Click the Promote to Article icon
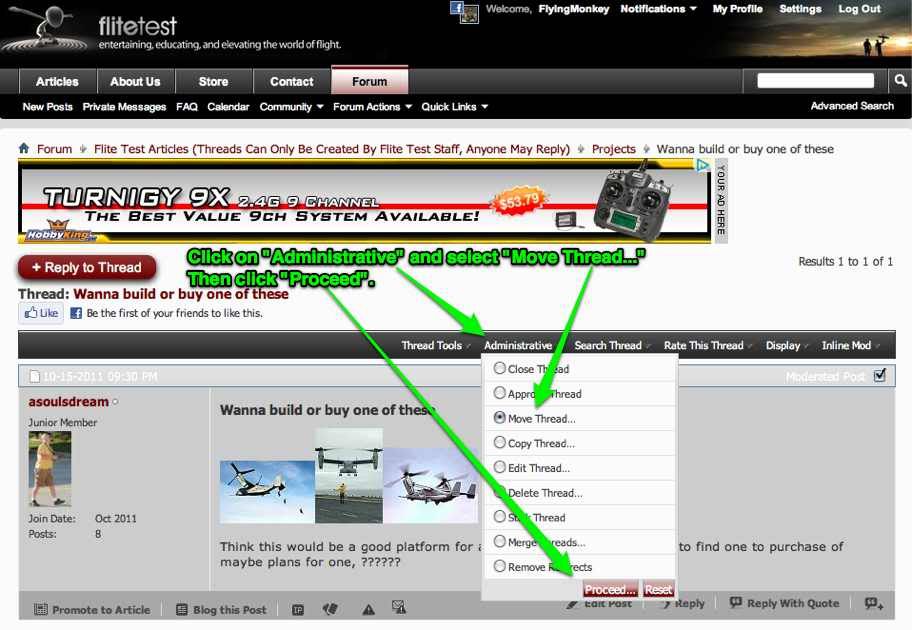 click(41, 610)
